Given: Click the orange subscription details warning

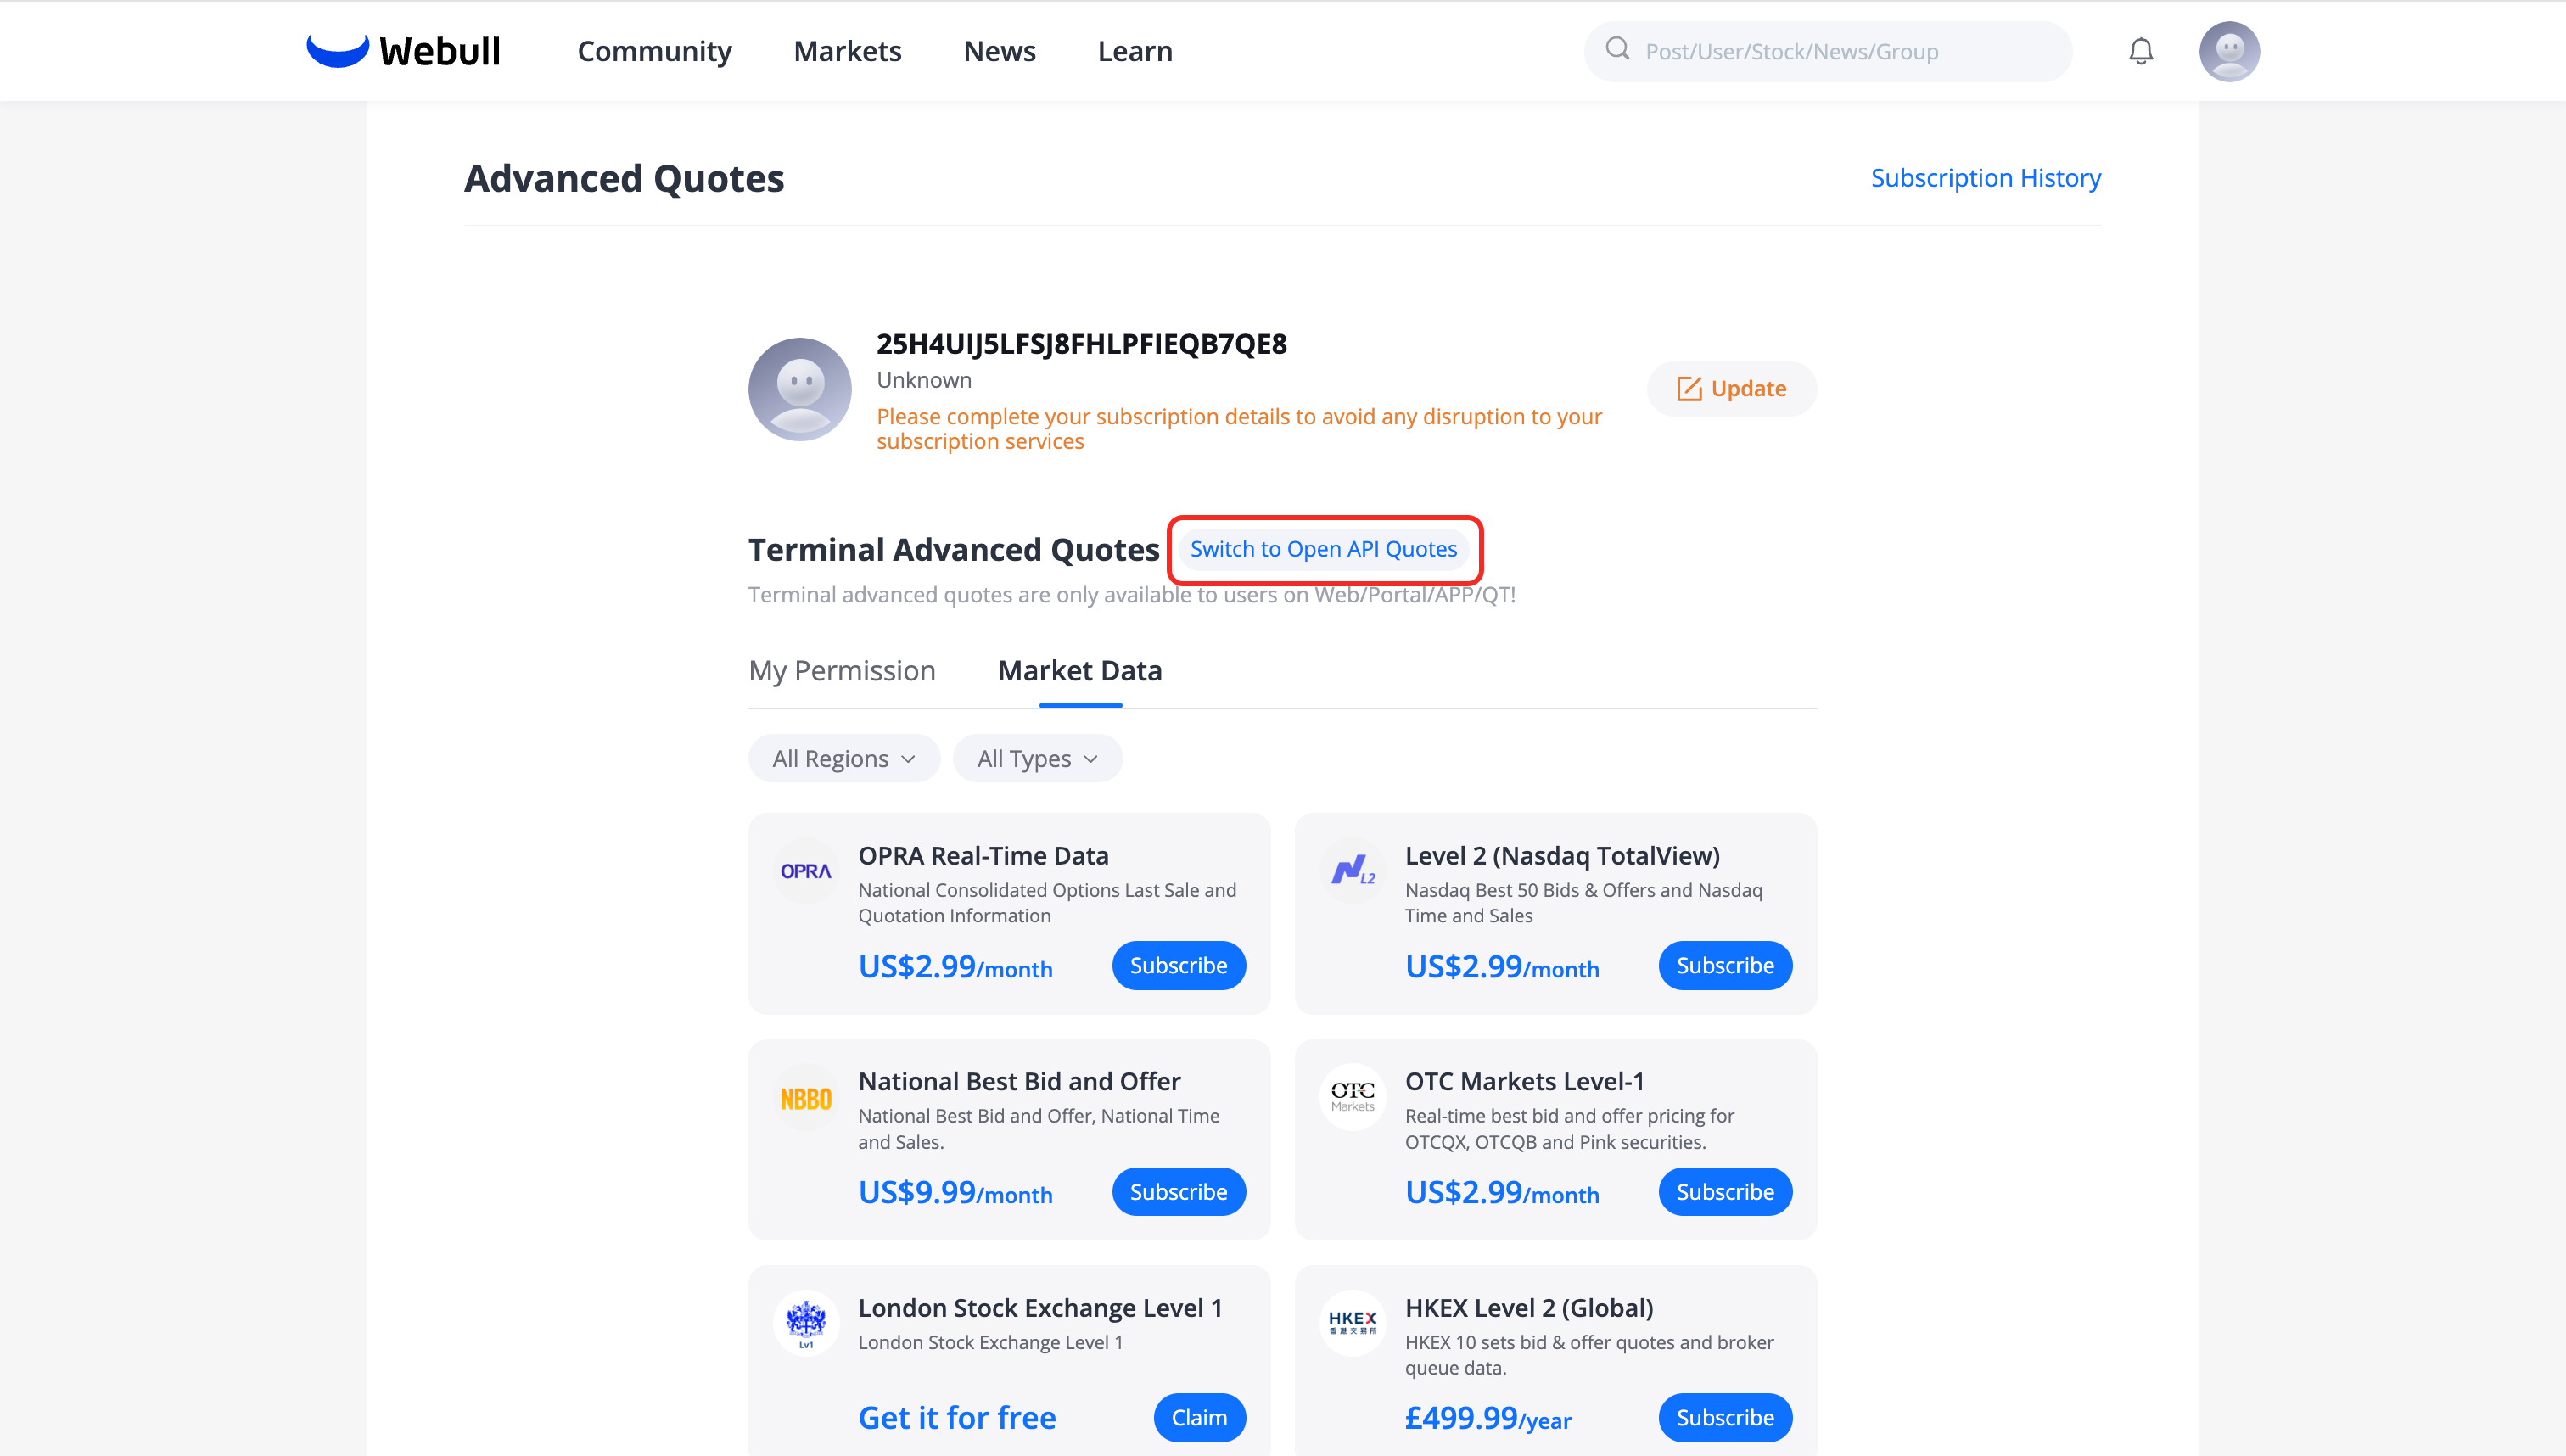Looking at the screenshot, I should tap(1239, 429).
